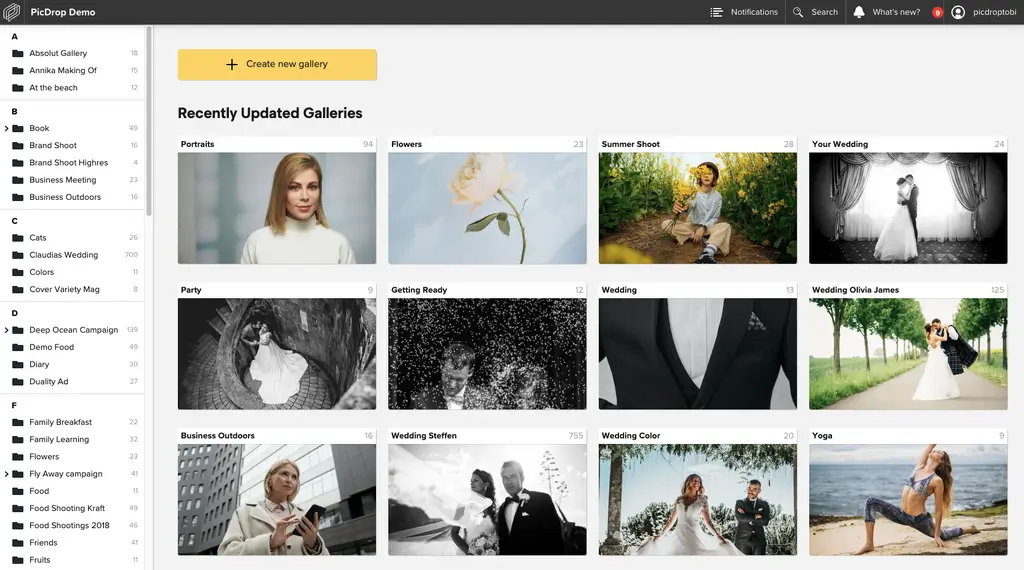Viewport: 1024px width, 570px height.
Task: Select Food in the sidebar list
Action: [x=39, y=491]
